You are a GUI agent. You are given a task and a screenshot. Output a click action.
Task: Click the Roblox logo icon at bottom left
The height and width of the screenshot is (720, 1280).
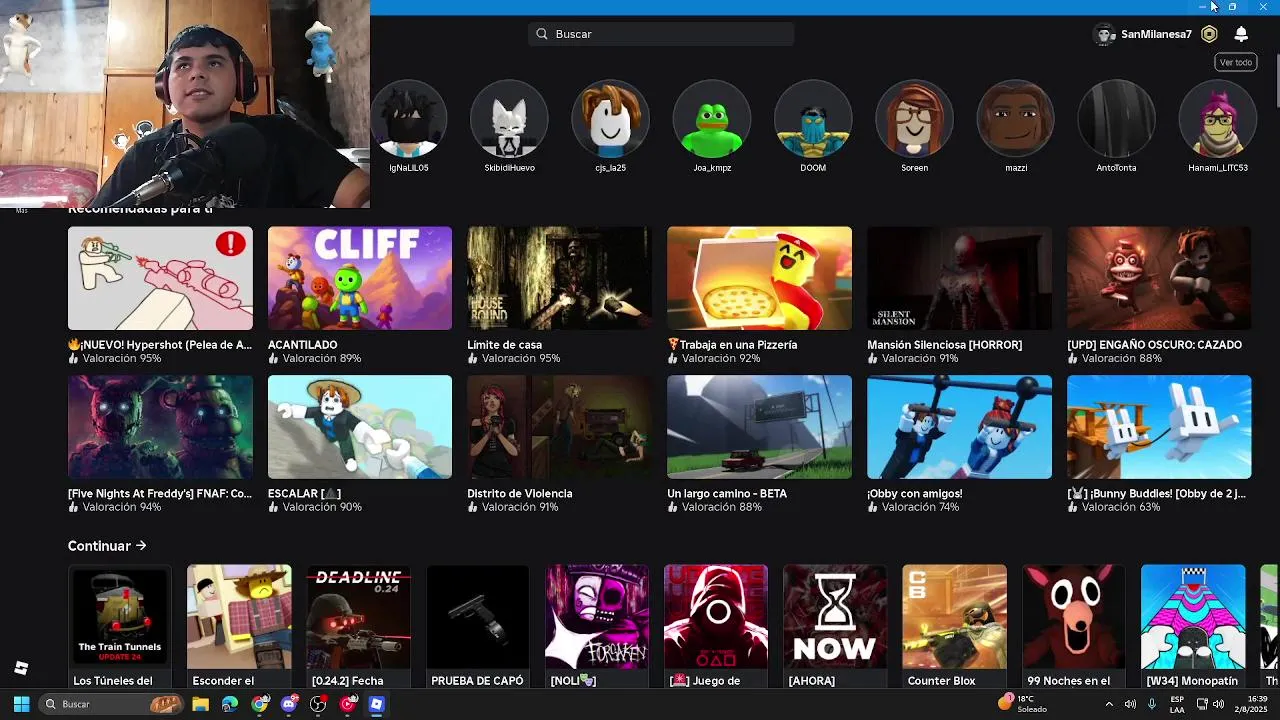[x=21, y=668]
